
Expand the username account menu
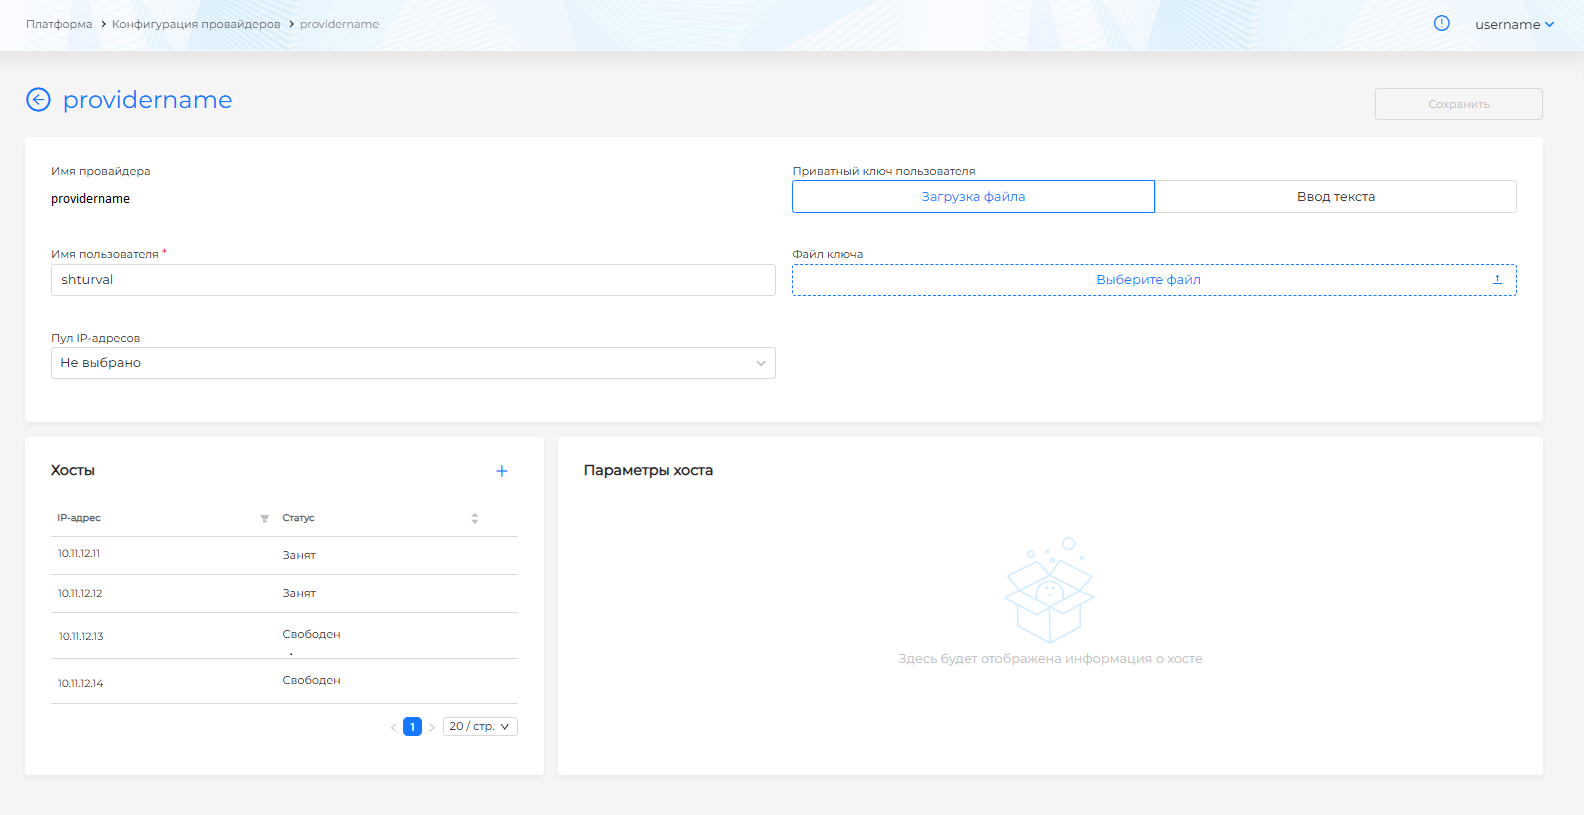pos(1514,24)
